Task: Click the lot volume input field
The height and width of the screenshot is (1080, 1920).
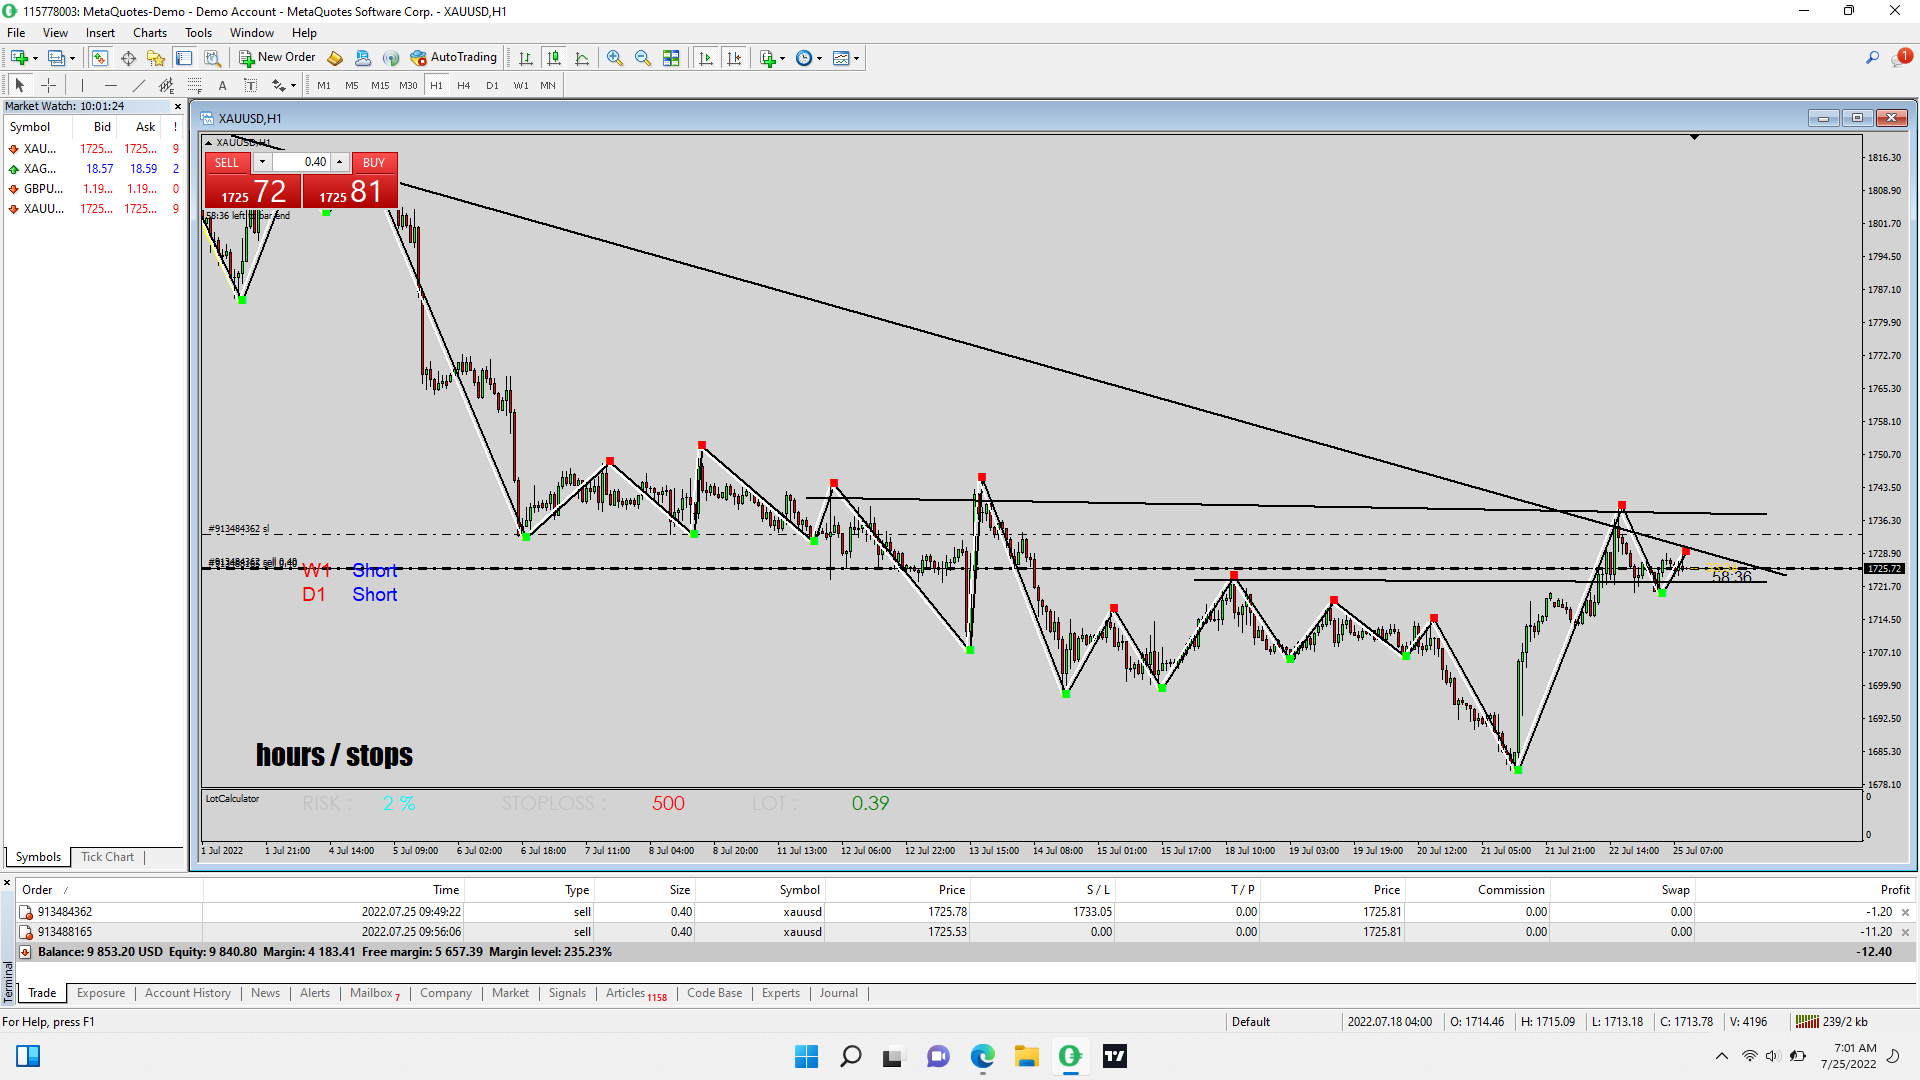Action: point(302,162)
